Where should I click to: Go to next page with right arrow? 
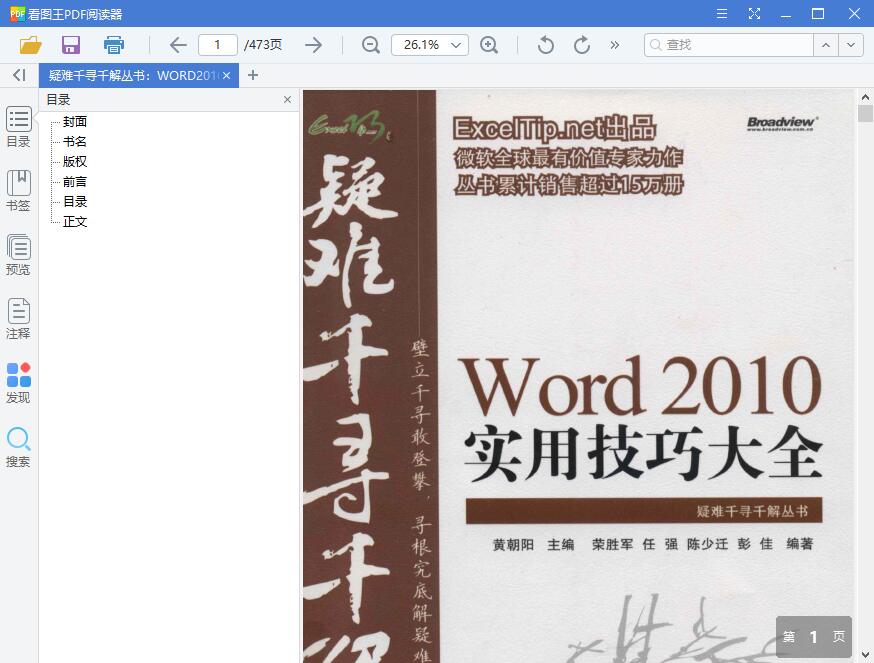point(314,45)
